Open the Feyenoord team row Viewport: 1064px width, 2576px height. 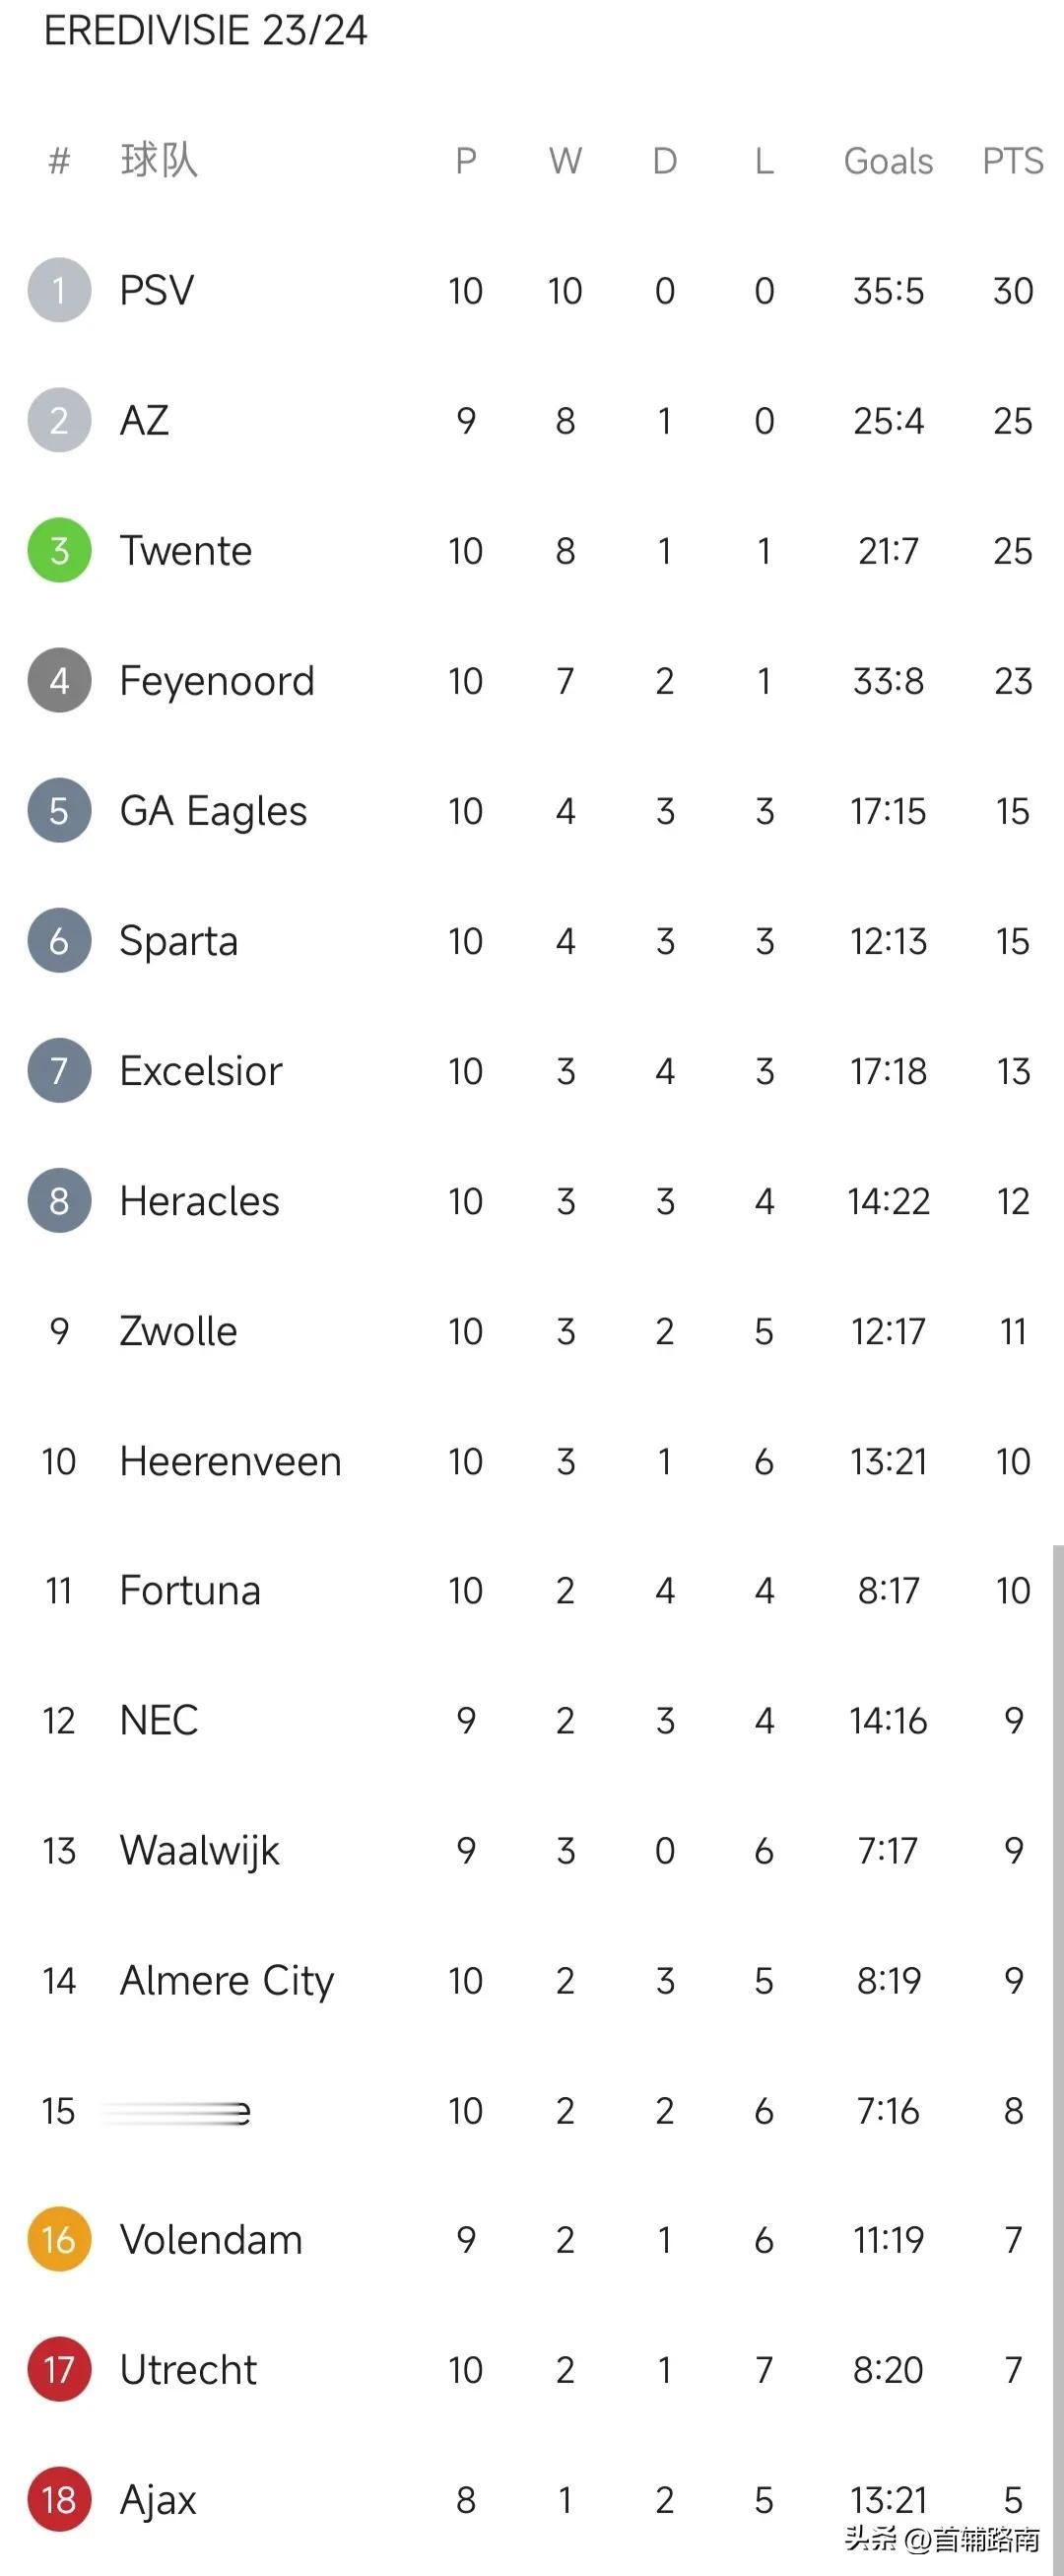coord(532,680)
